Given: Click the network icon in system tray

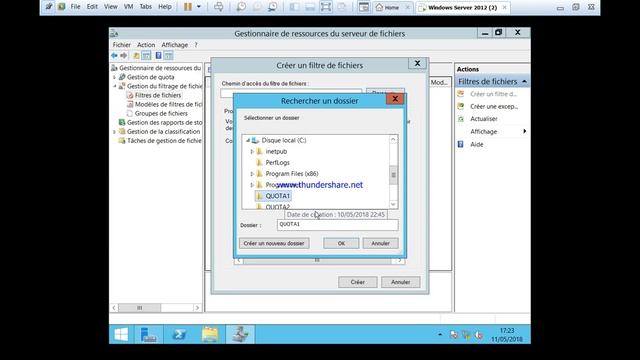Looking at the screenshot, I should pyautogui.click(x=466, y=335).
